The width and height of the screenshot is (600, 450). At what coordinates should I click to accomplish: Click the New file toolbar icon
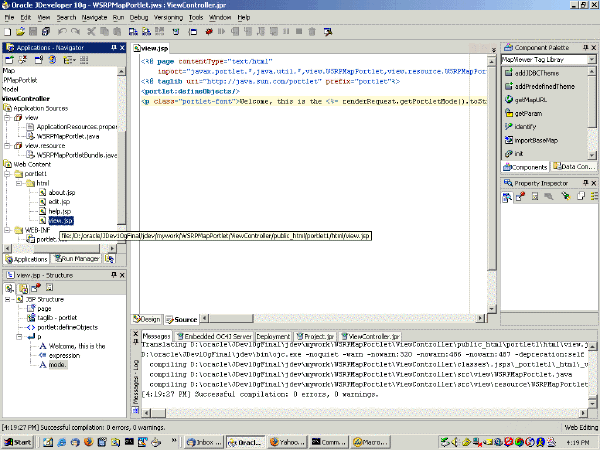[8, 32]
